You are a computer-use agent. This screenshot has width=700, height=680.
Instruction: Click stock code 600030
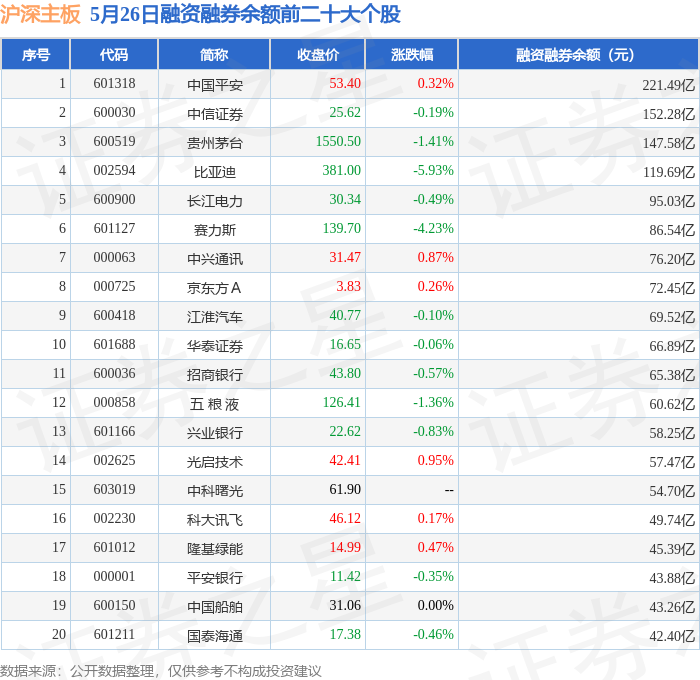(x=114, y=113)
